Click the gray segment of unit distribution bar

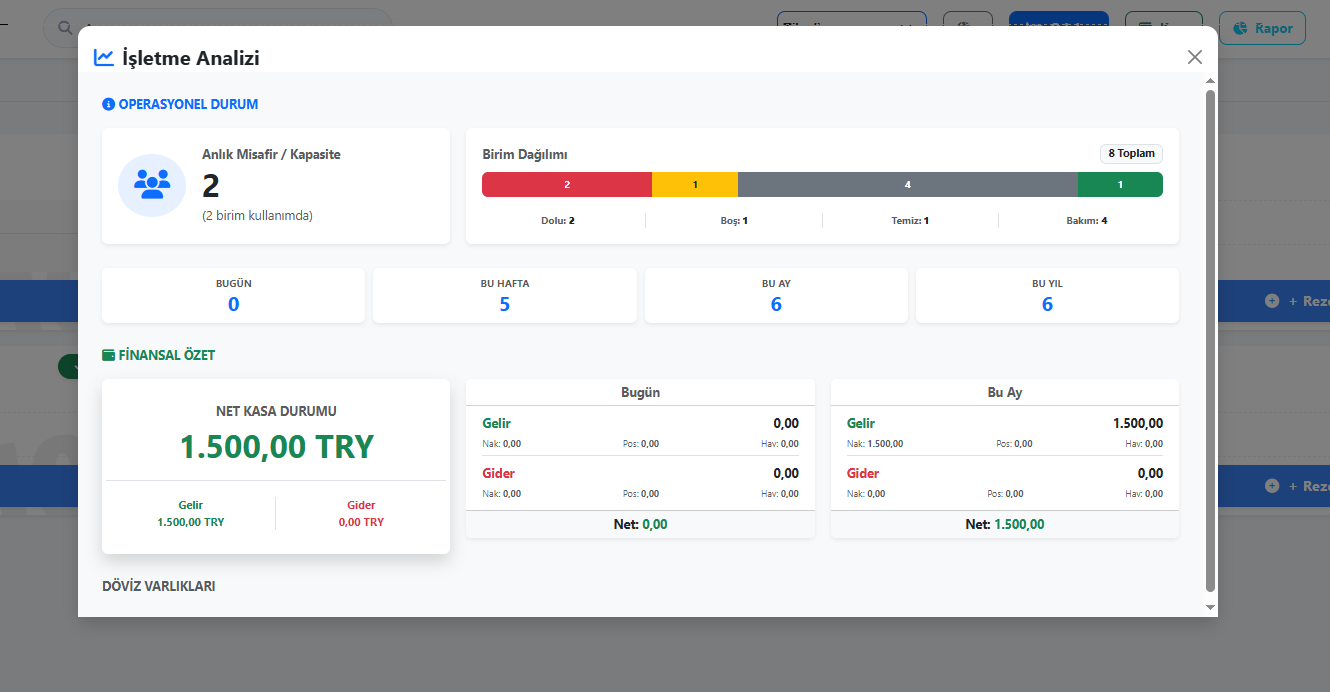pos(907,185)
